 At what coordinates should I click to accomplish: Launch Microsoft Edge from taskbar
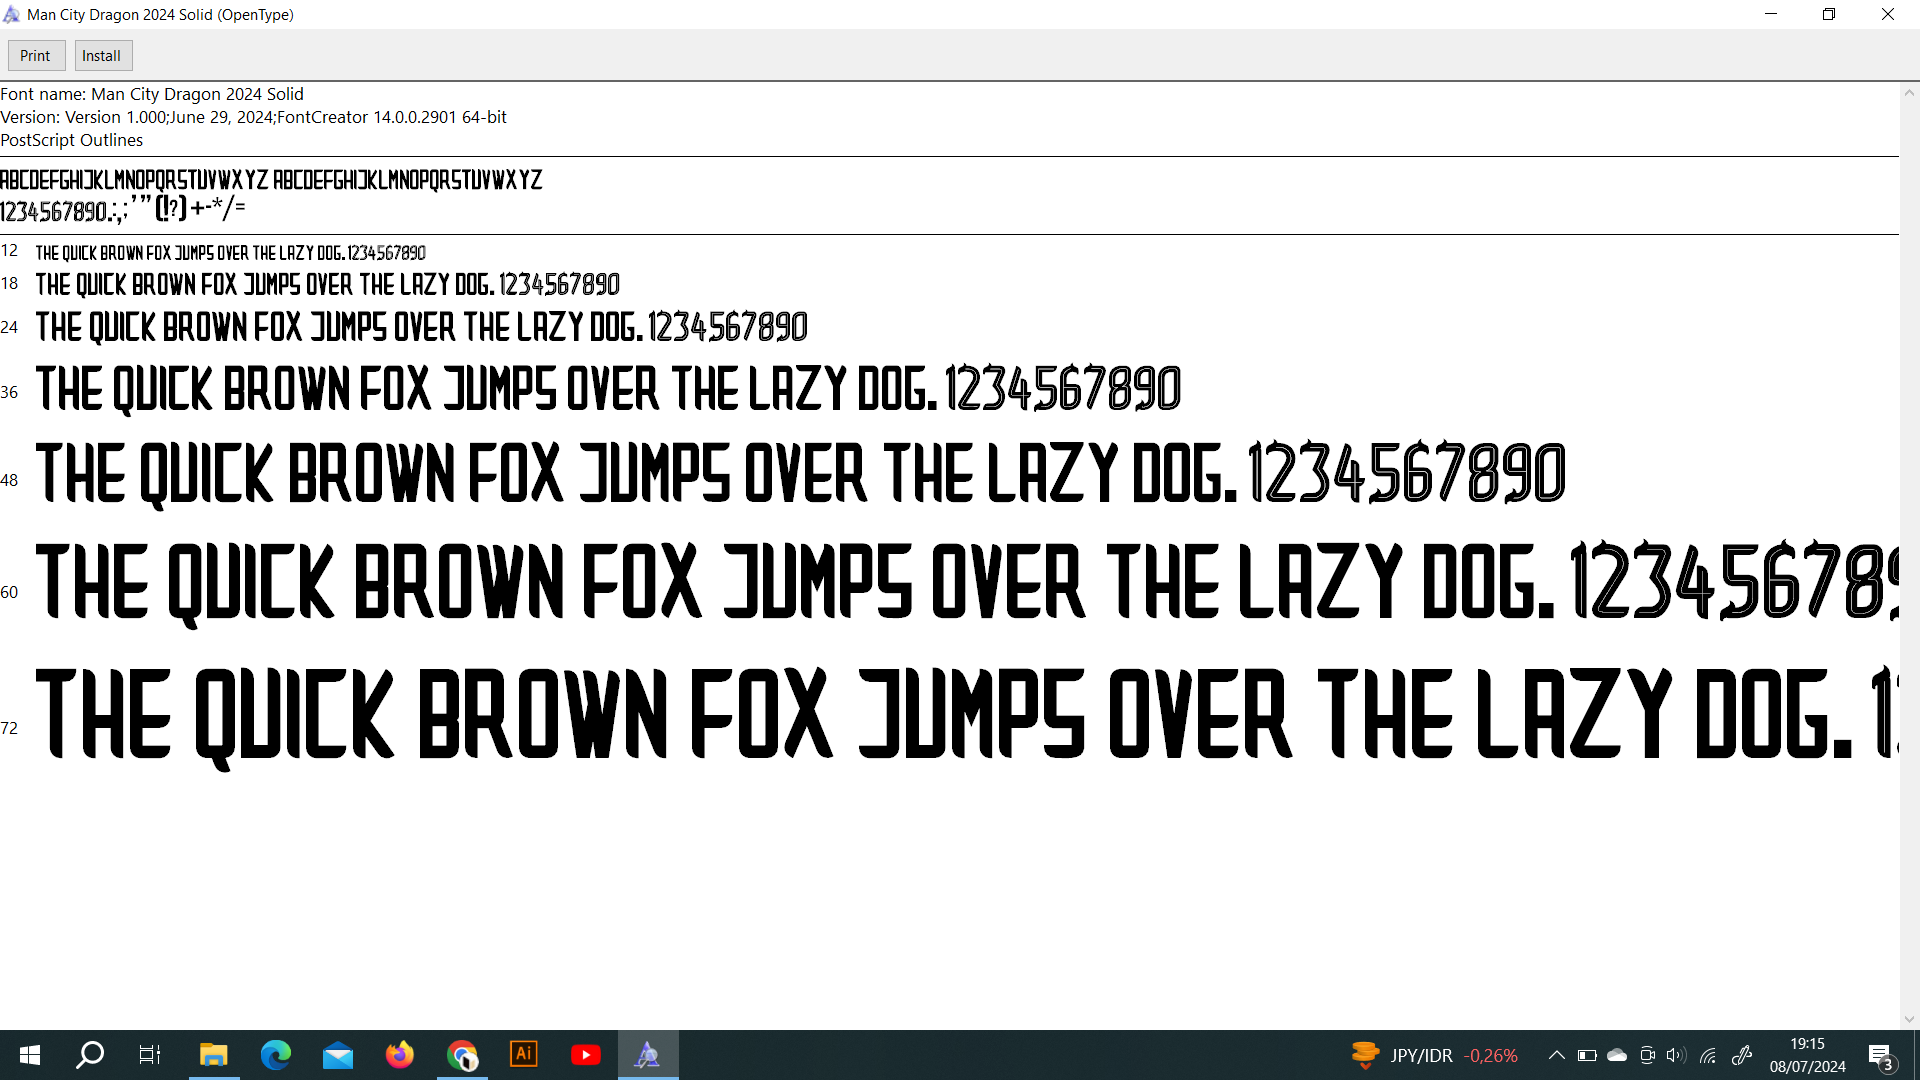(275, 1055)
